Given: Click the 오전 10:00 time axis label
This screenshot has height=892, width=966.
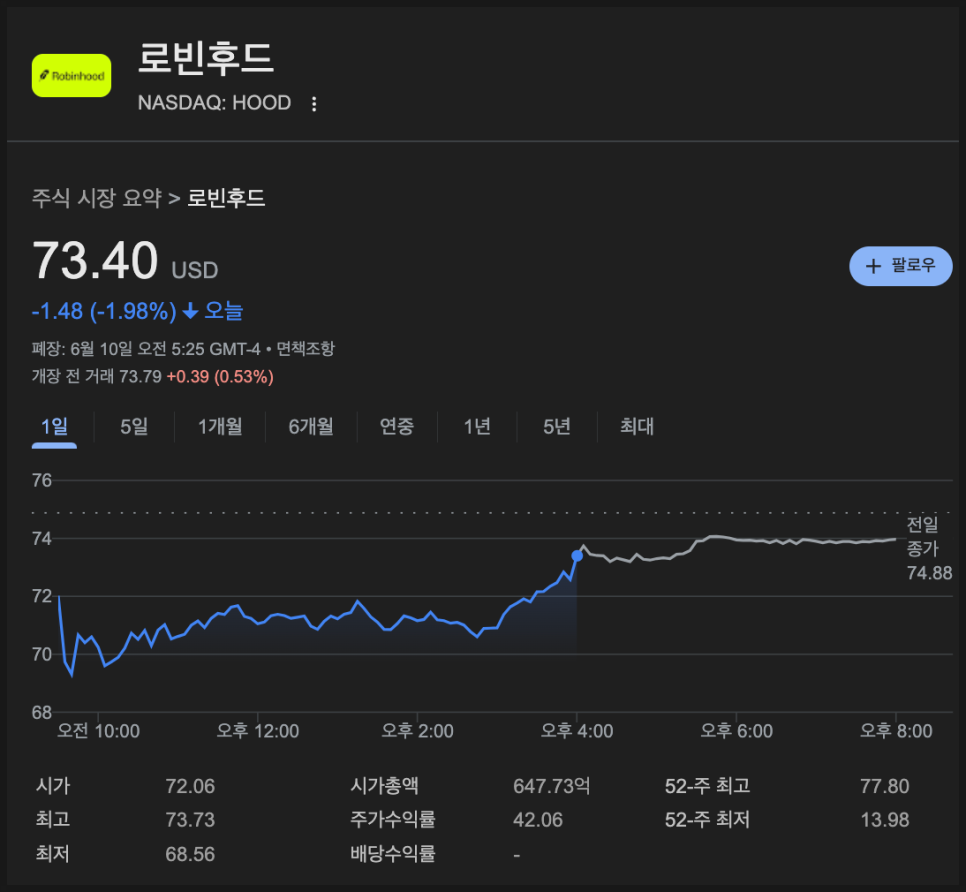Looking at the screenshot, I should [99, 731].
